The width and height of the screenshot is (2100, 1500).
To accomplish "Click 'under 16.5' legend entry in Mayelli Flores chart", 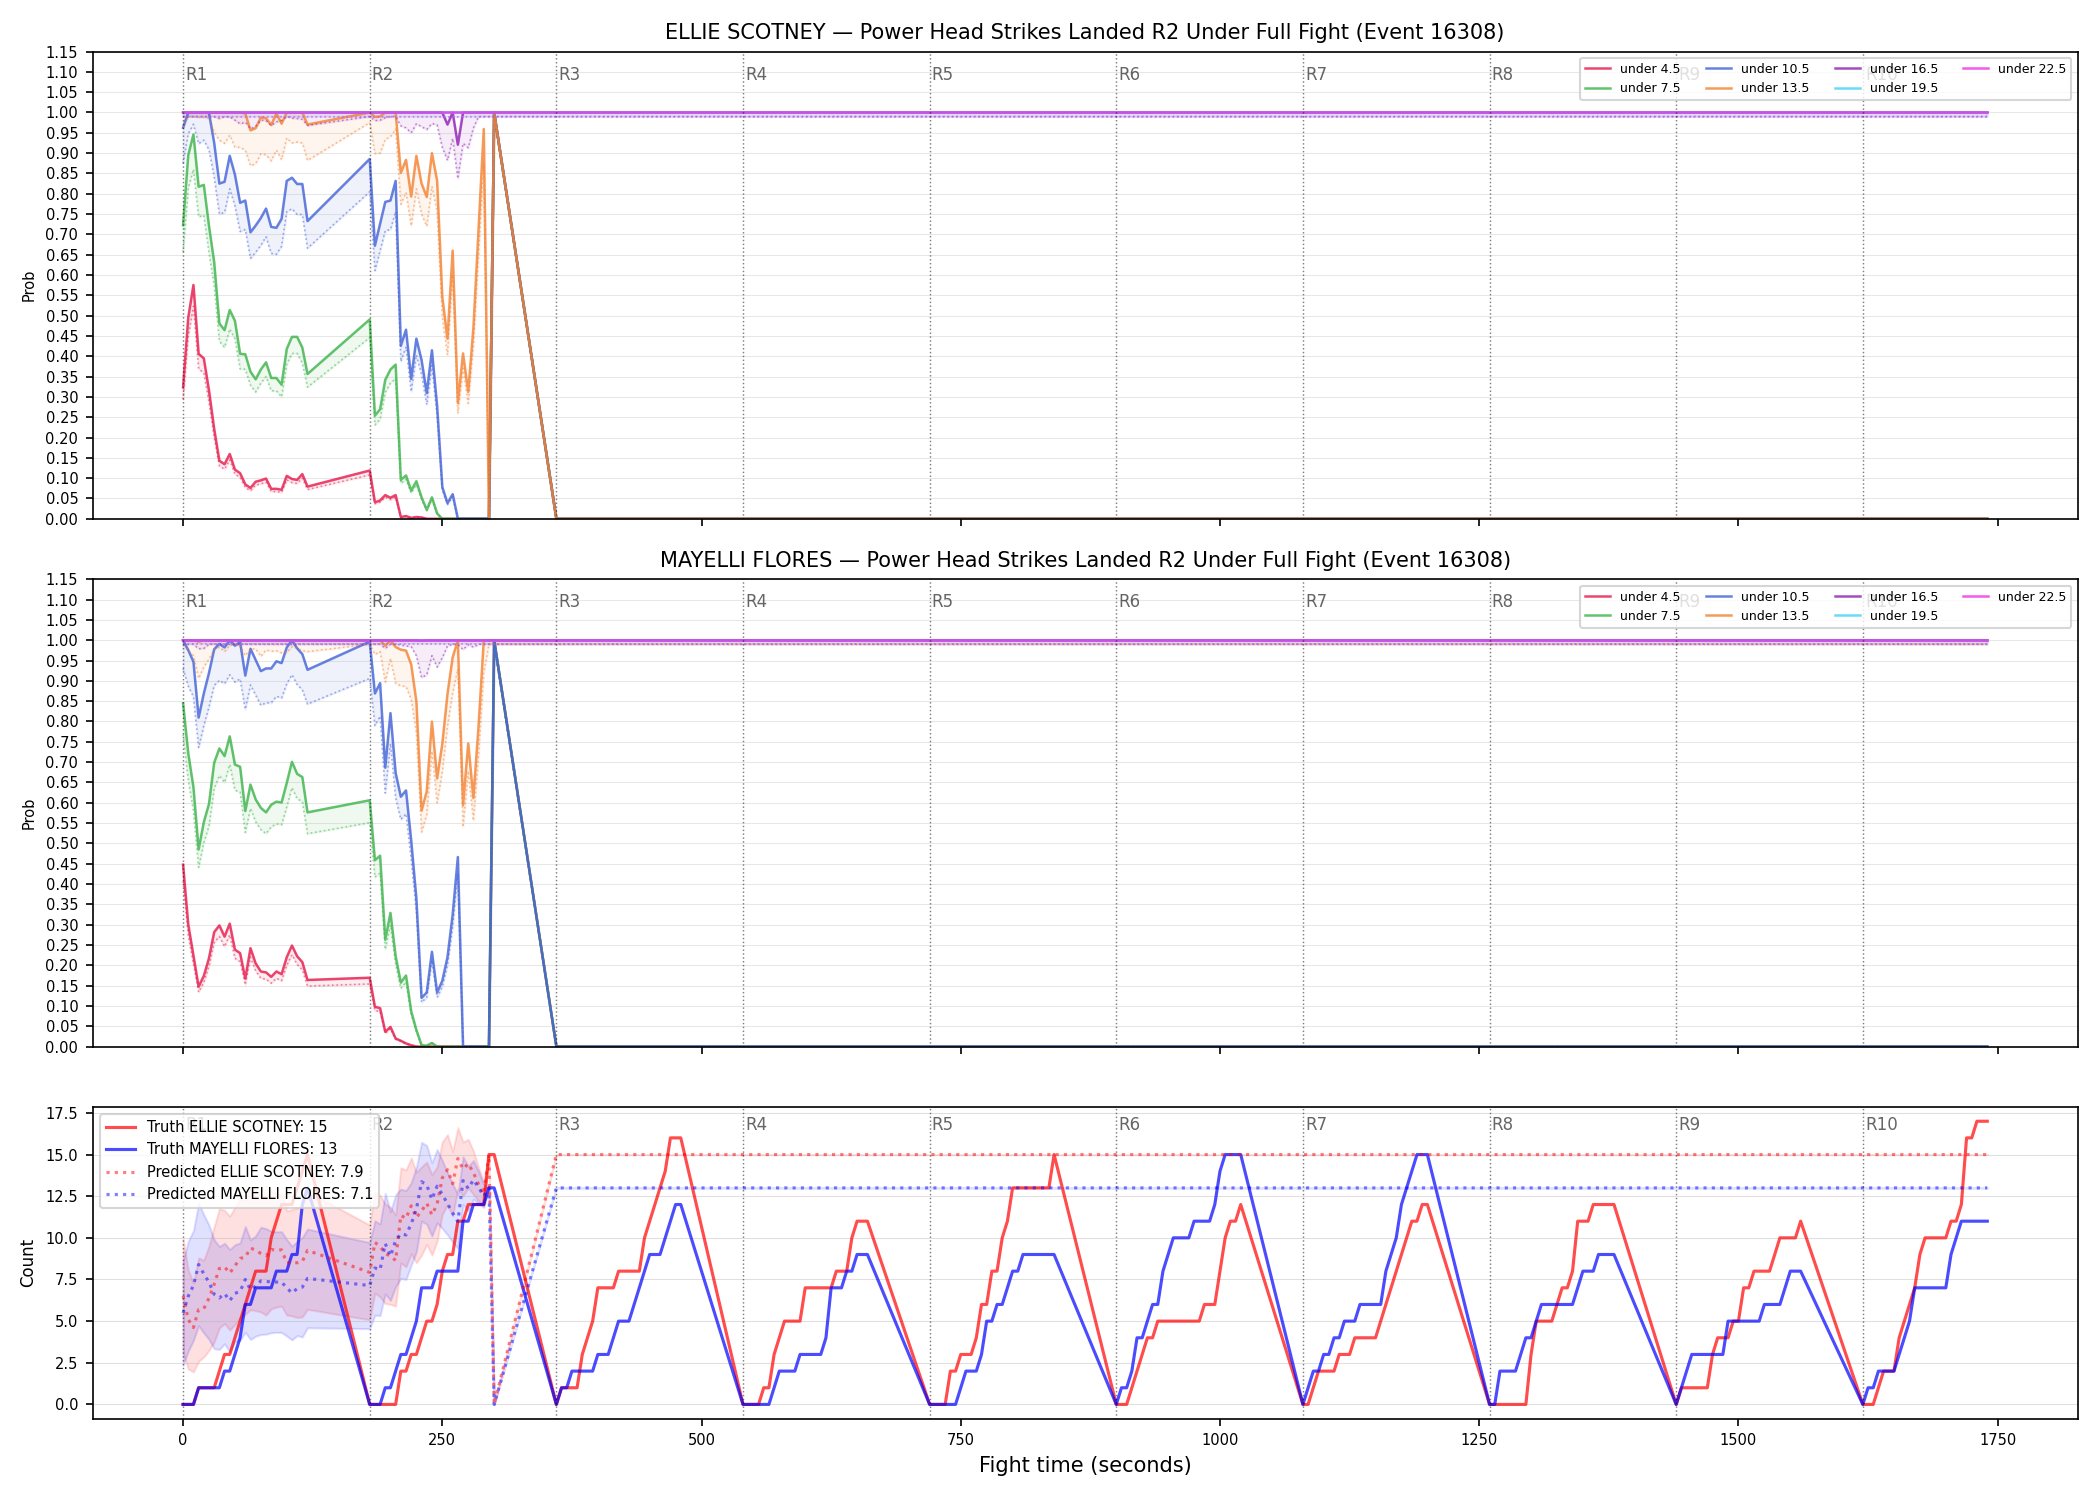I will pyautogui.click(x=1886, y=597).
